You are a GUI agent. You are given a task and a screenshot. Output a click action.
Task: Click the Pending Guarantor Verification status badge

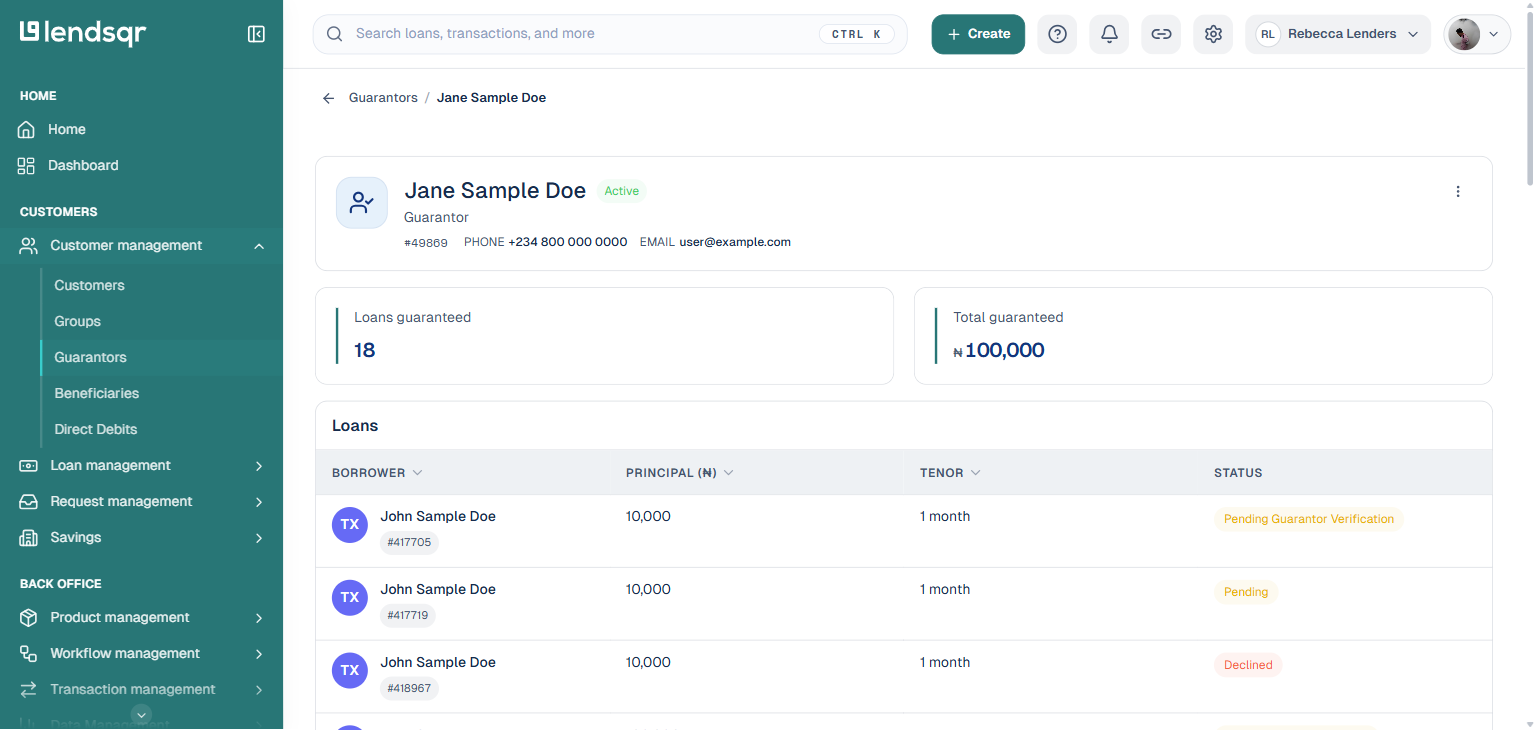point(1309,520)
